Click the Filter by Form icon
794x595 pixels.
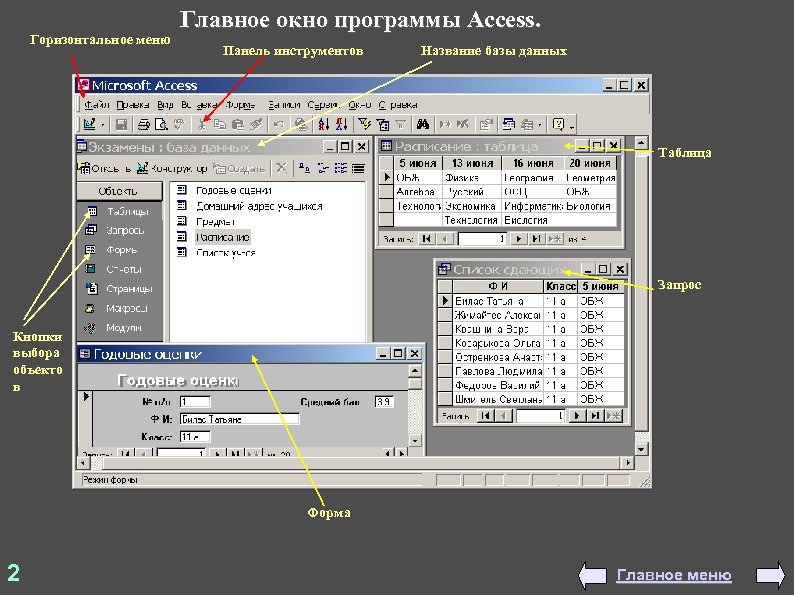383,124
